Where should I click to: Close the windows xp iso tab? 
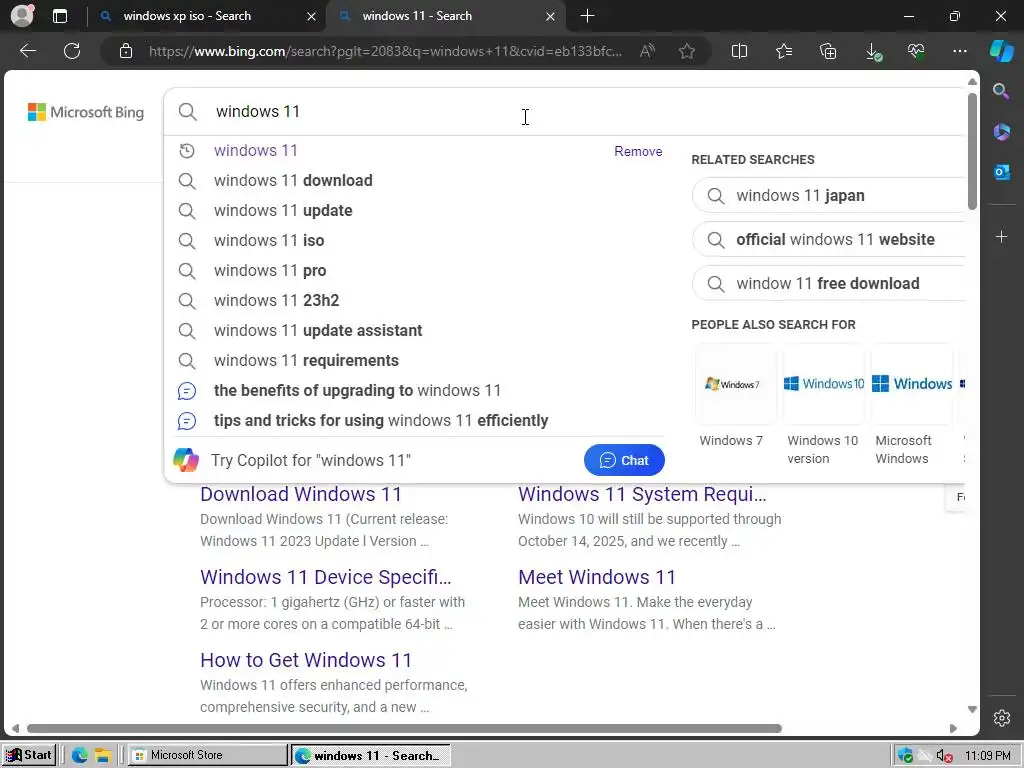[x=312, y=16]
